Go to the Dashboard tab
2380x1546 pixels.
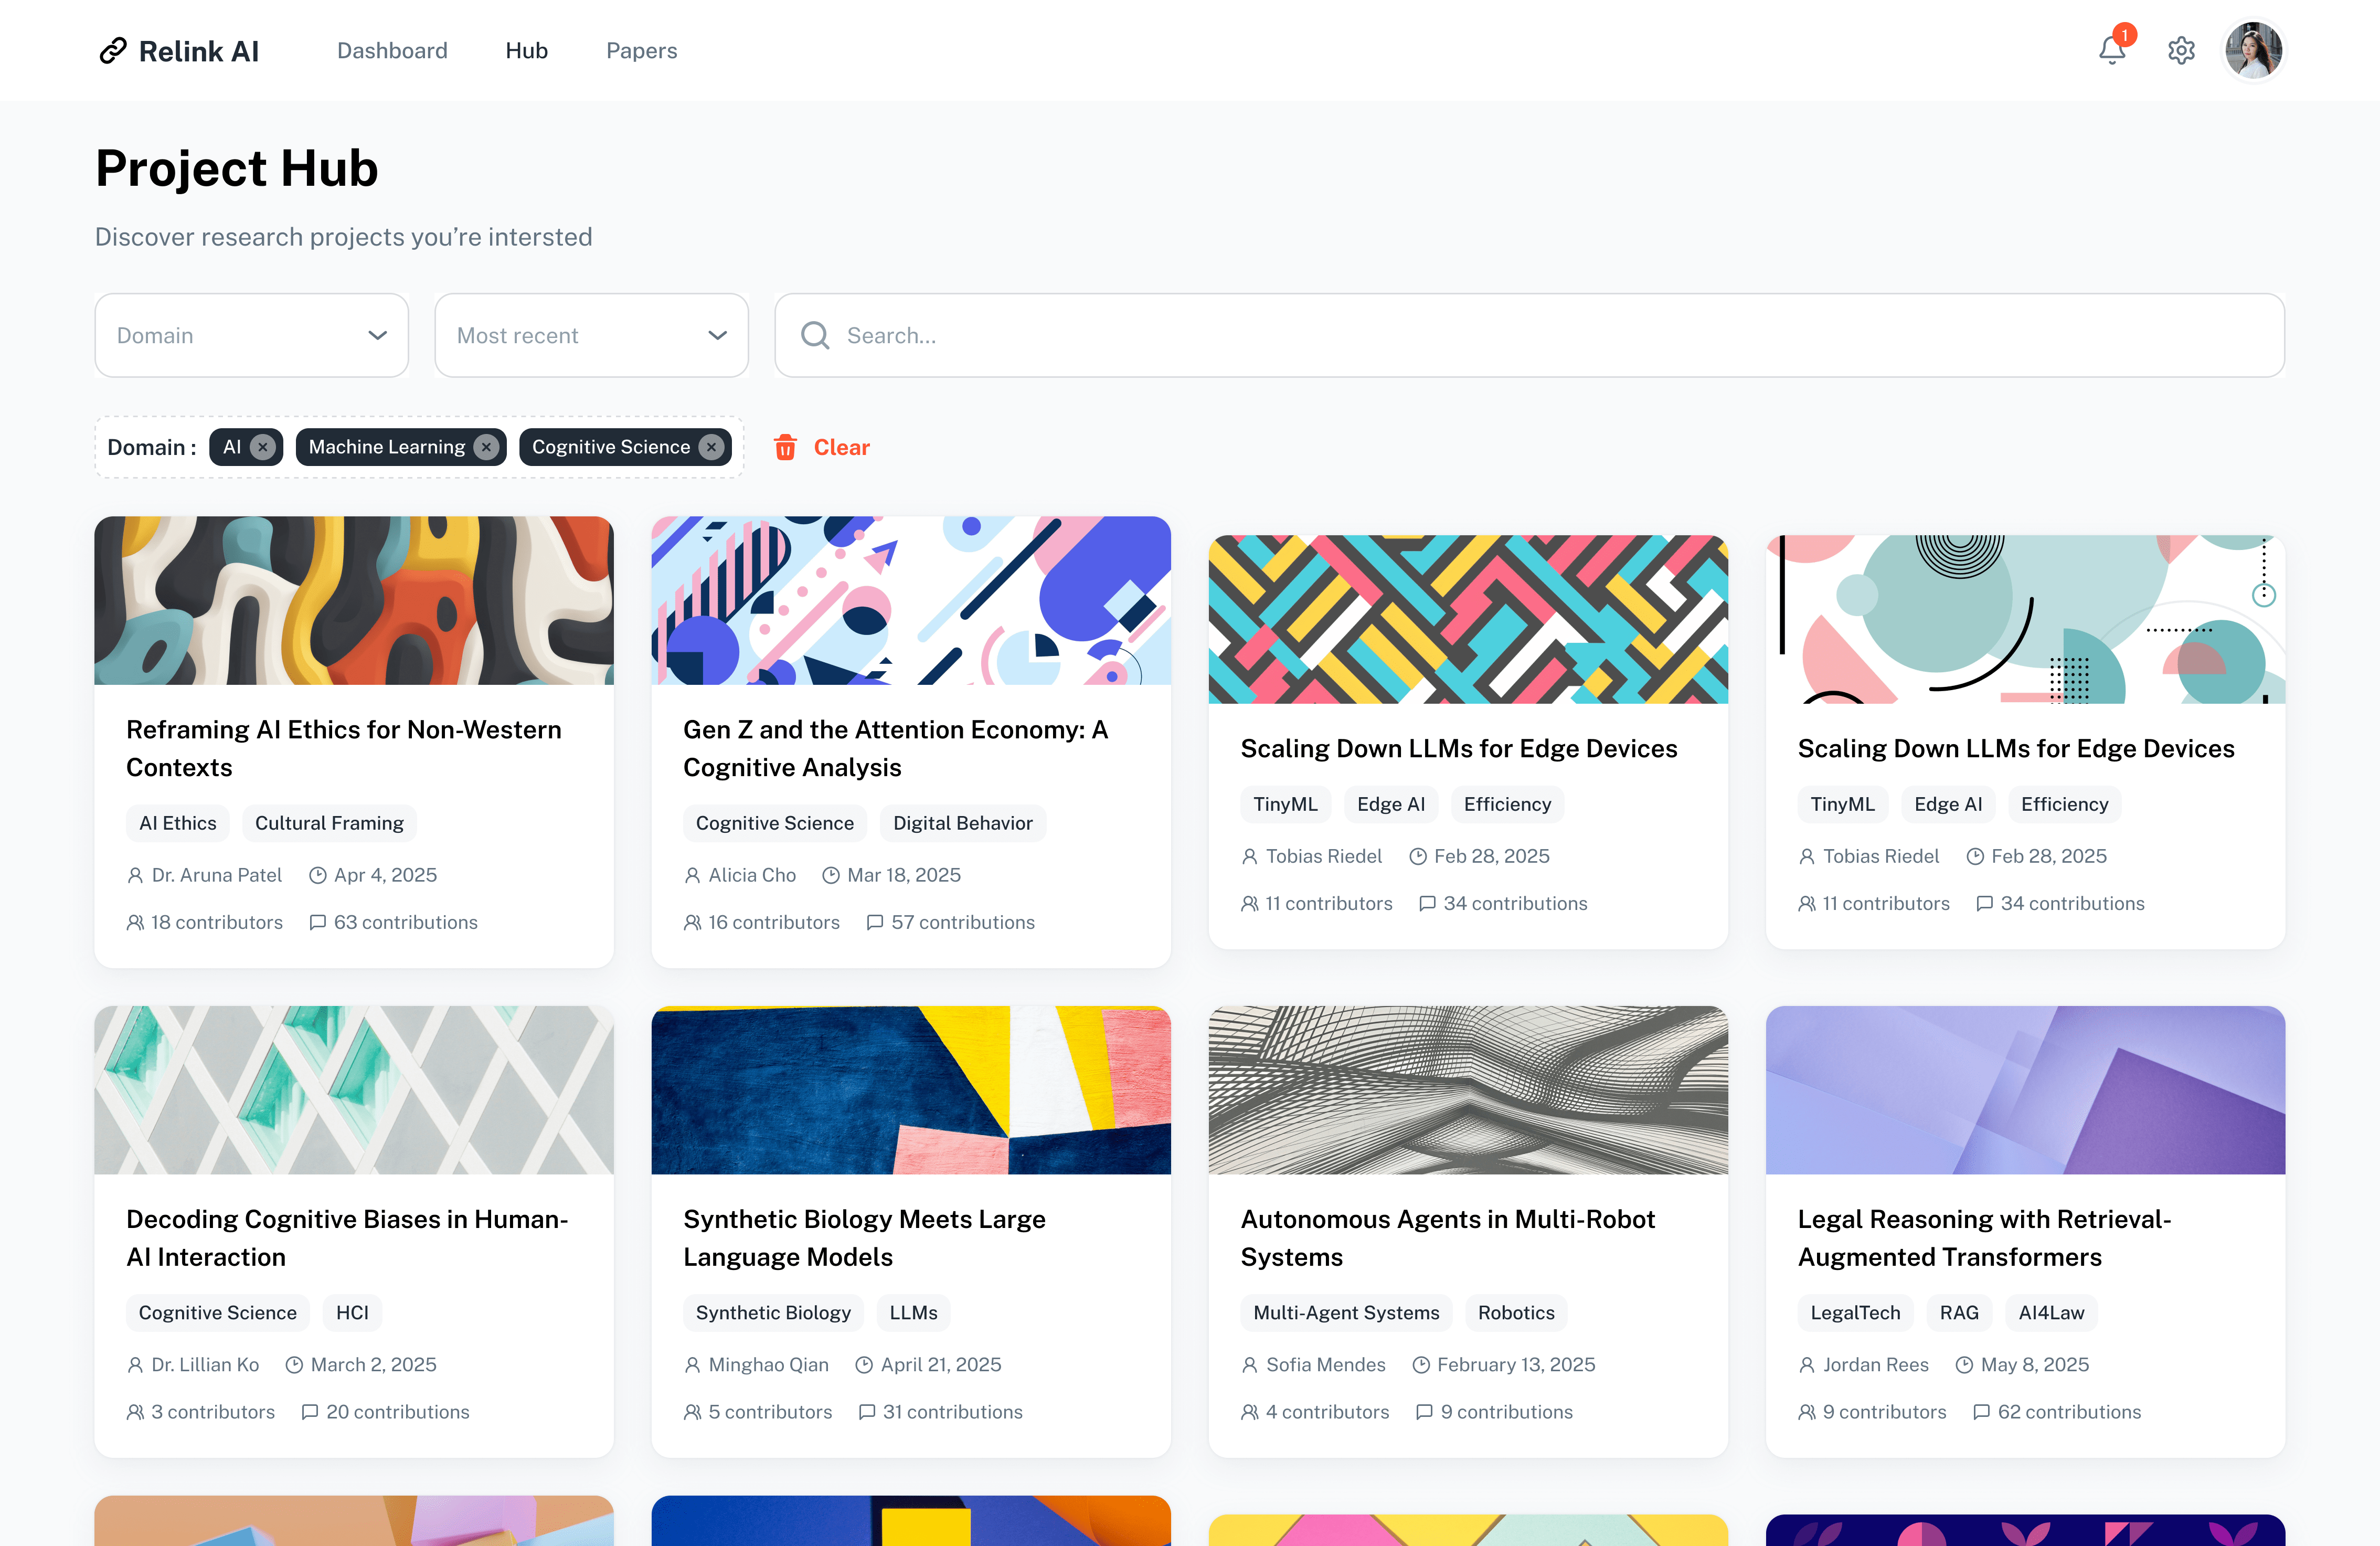[x=392, y=50]
